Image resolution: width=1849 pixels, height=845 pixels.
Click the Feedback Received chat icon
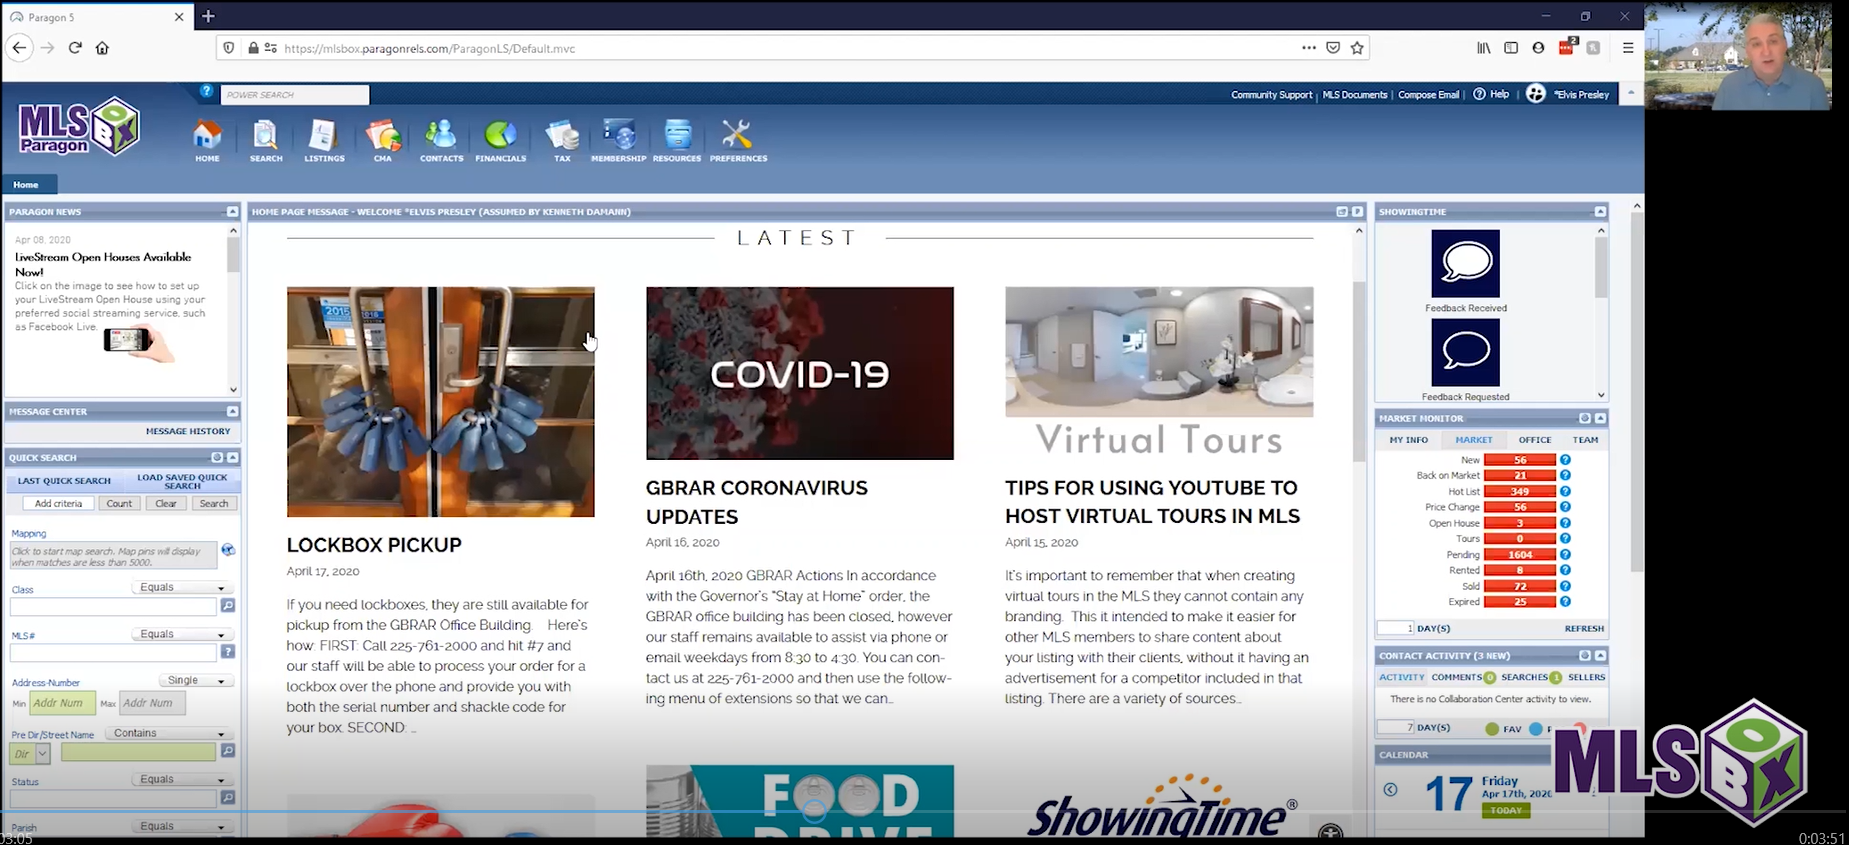point(1465,263)
